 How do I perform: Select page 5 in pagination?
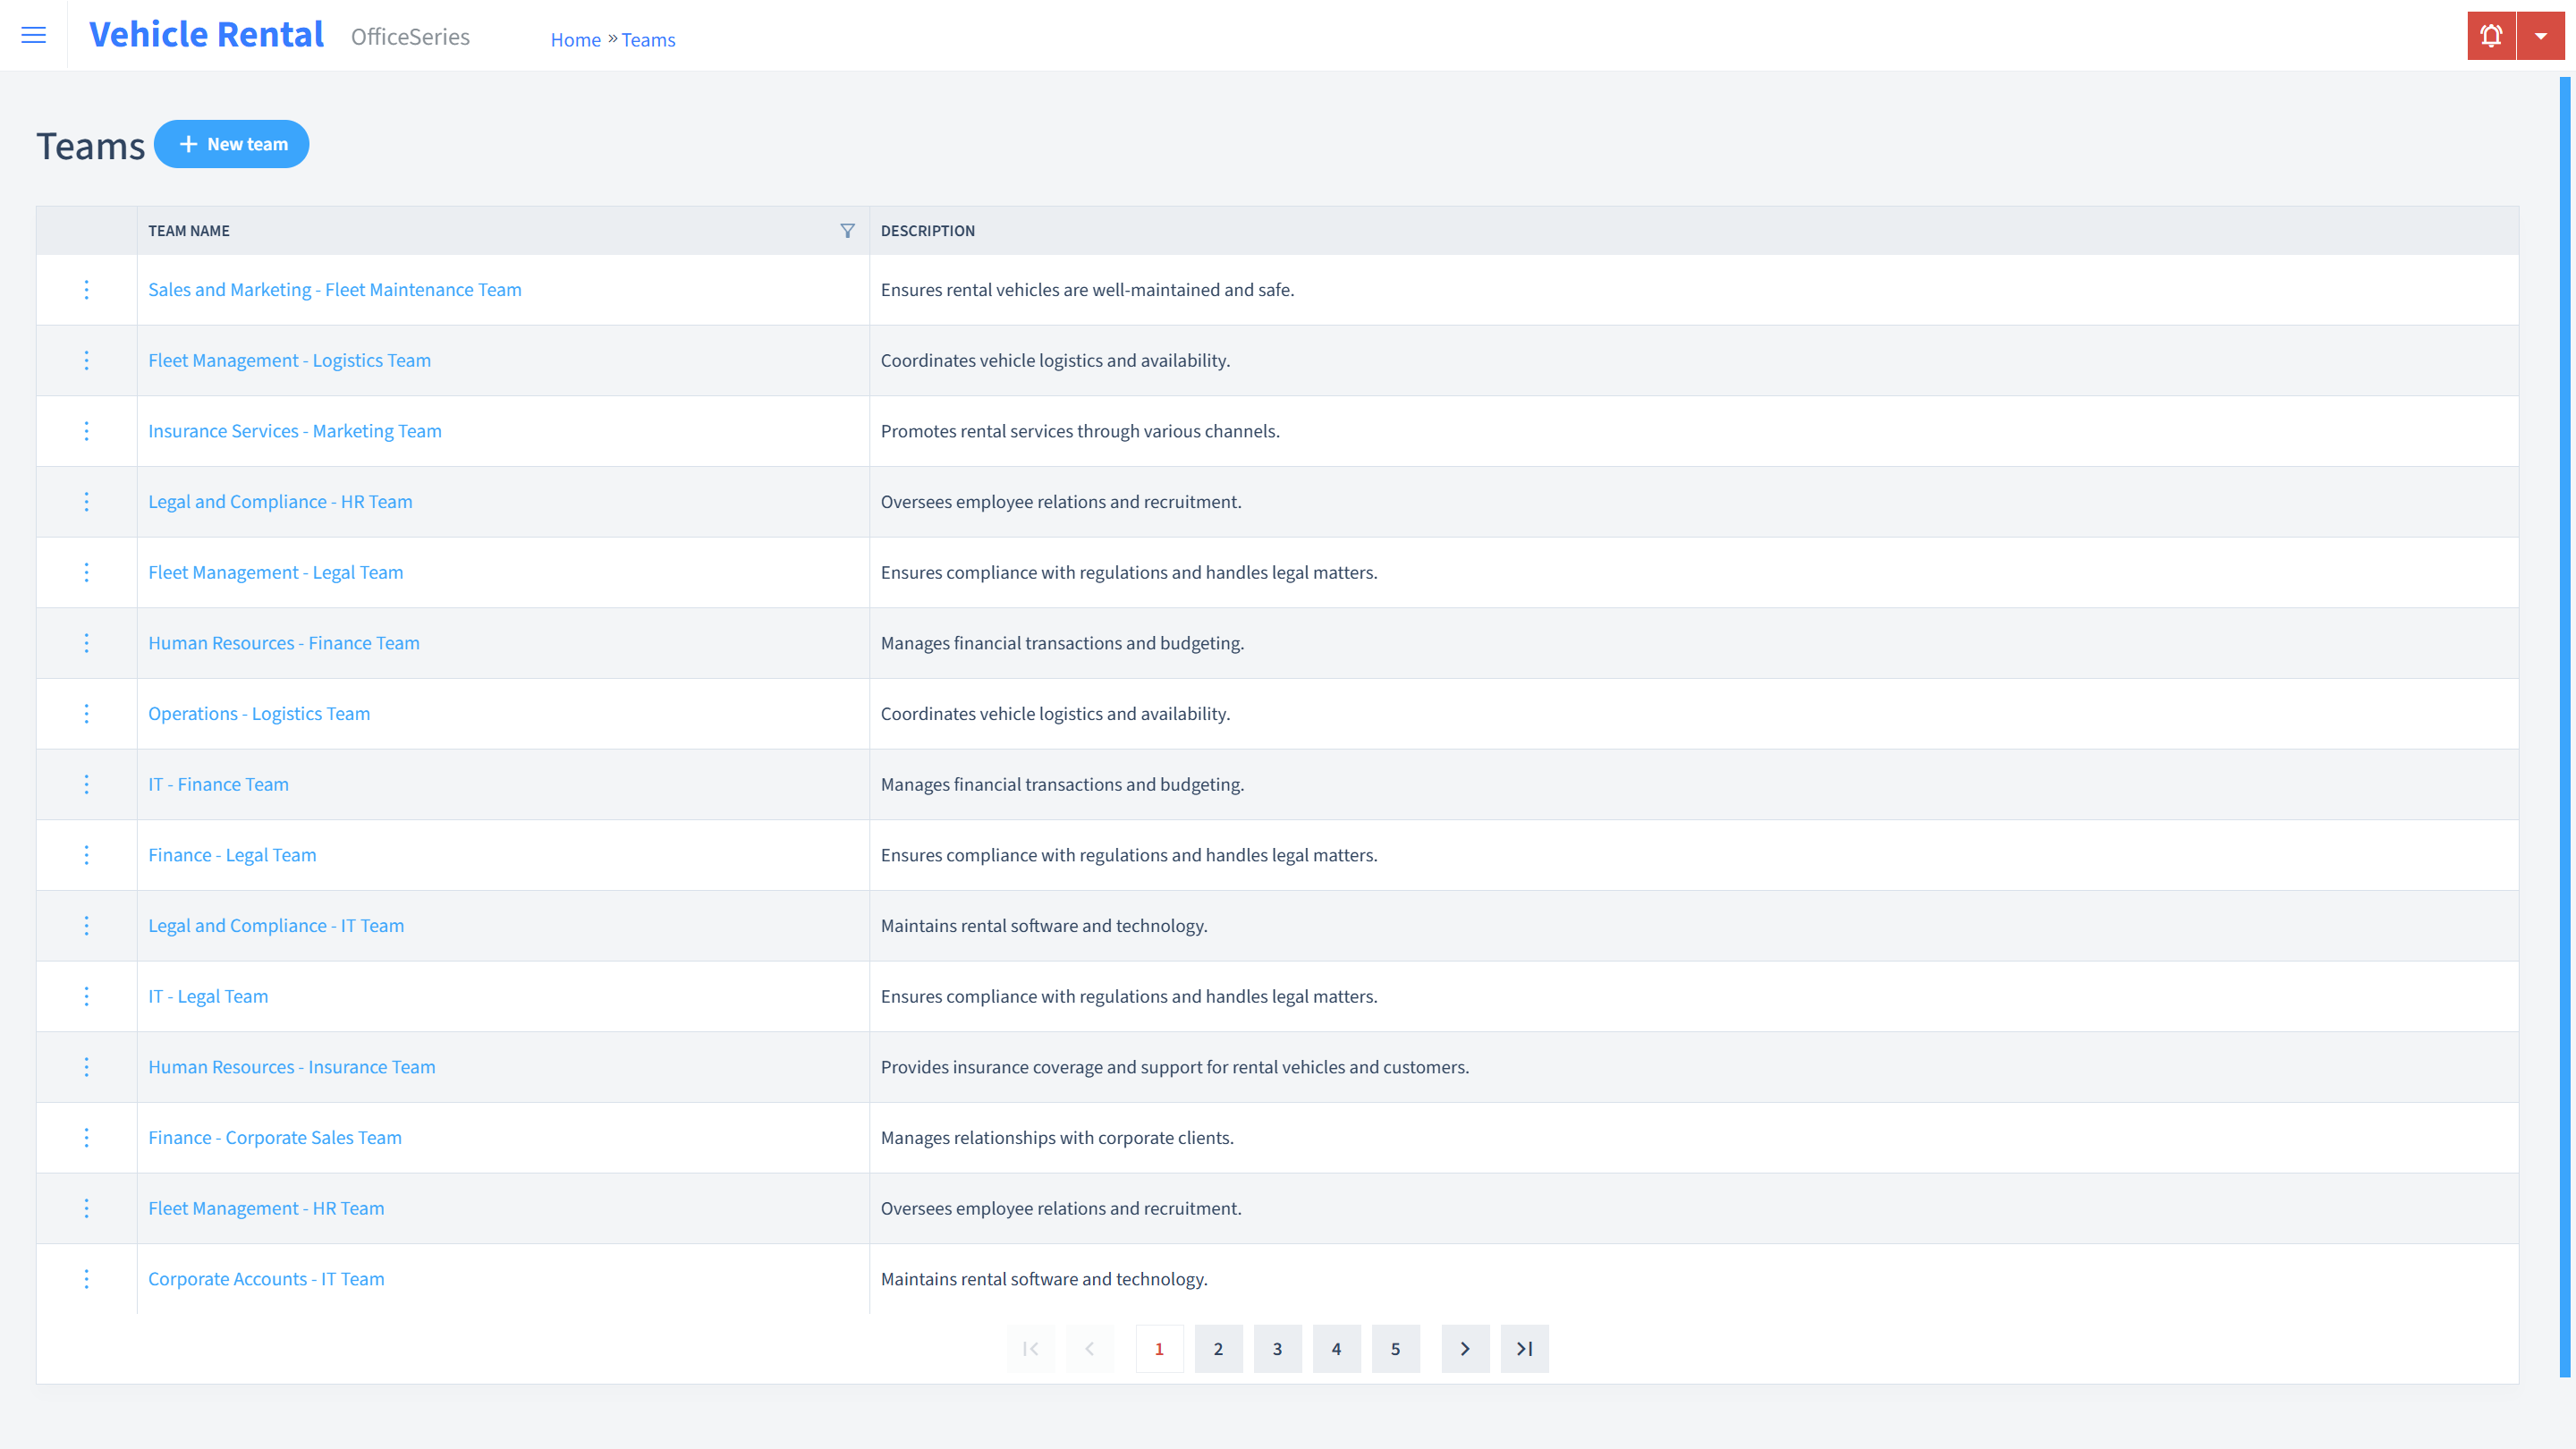click(1396, 1348)
